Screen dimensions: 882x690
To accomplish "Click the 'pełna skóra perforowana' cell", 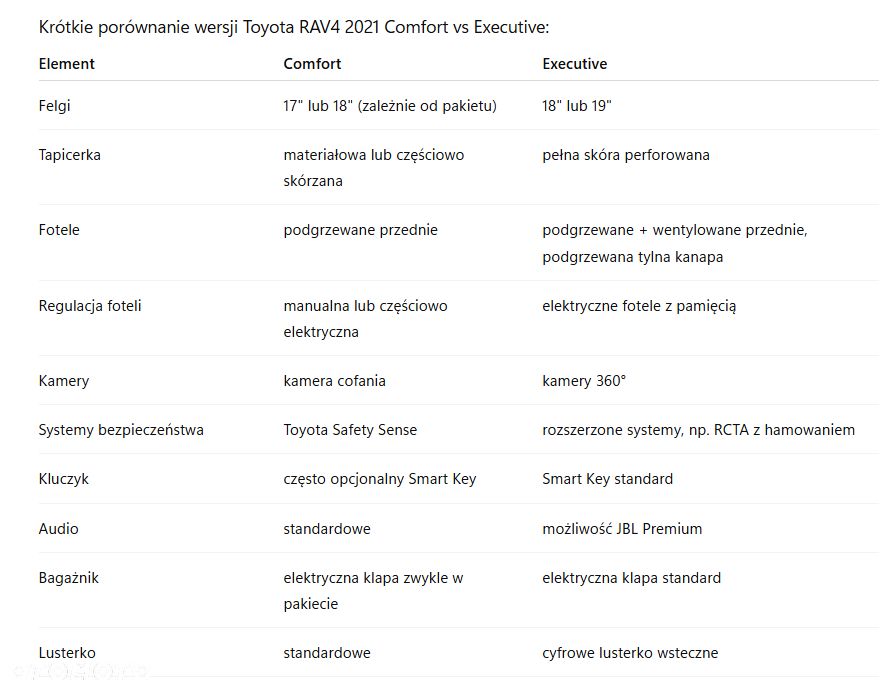I will tap(626, 155).
